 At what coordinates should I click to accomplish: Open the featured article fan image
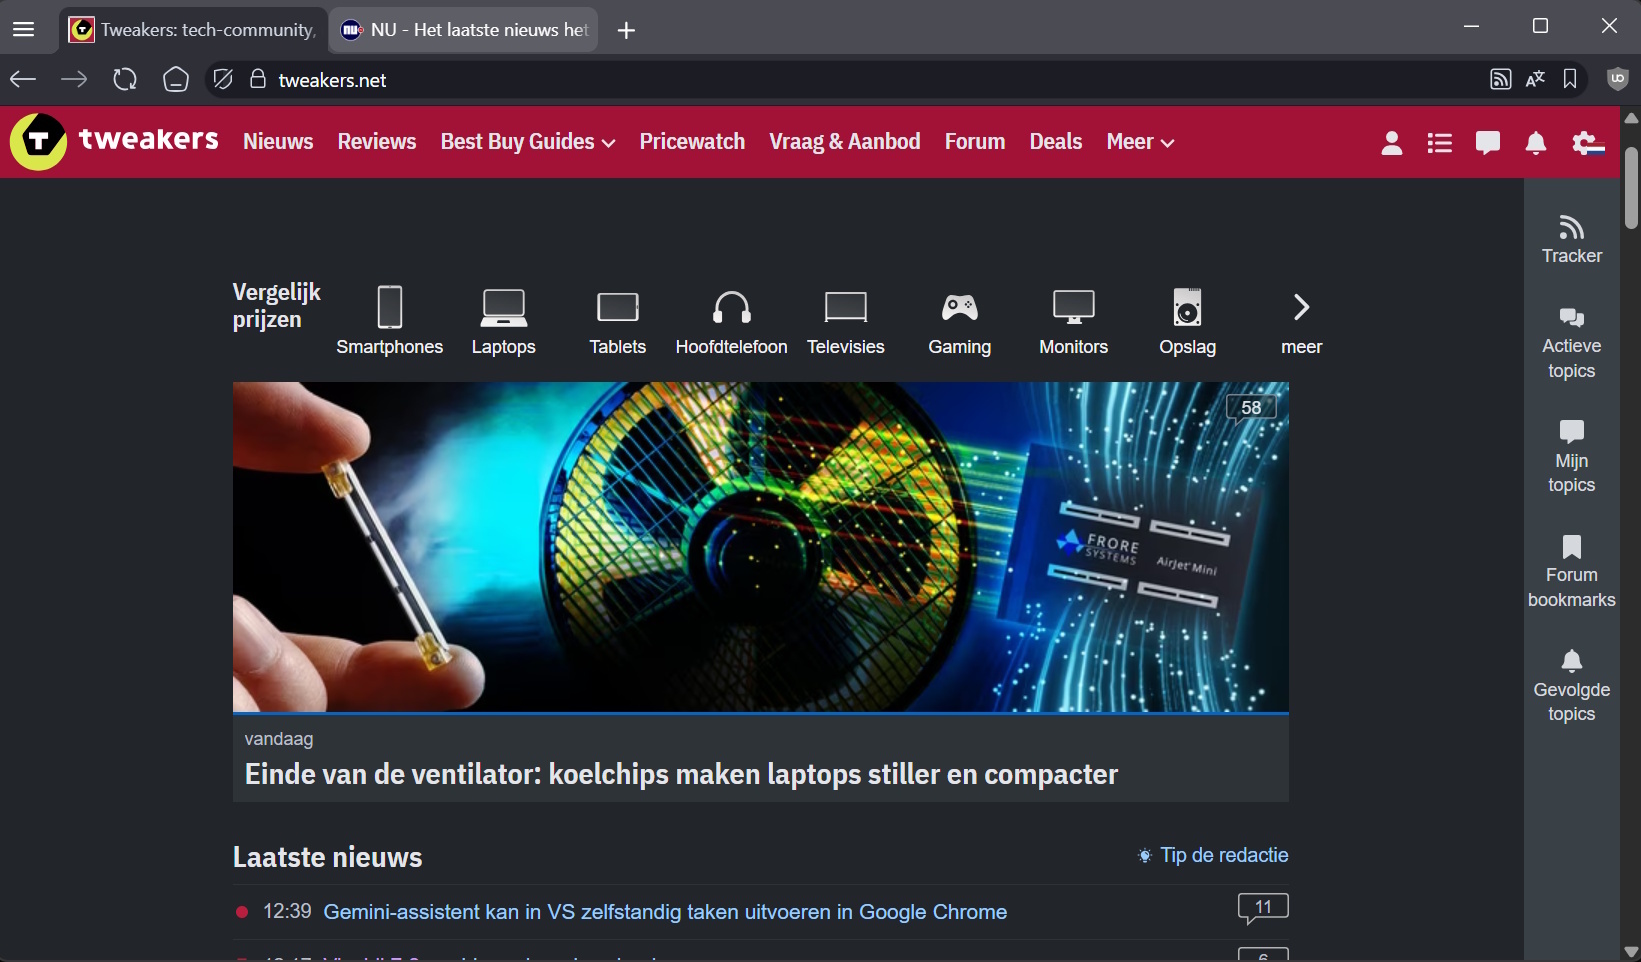tap(761, 547)
